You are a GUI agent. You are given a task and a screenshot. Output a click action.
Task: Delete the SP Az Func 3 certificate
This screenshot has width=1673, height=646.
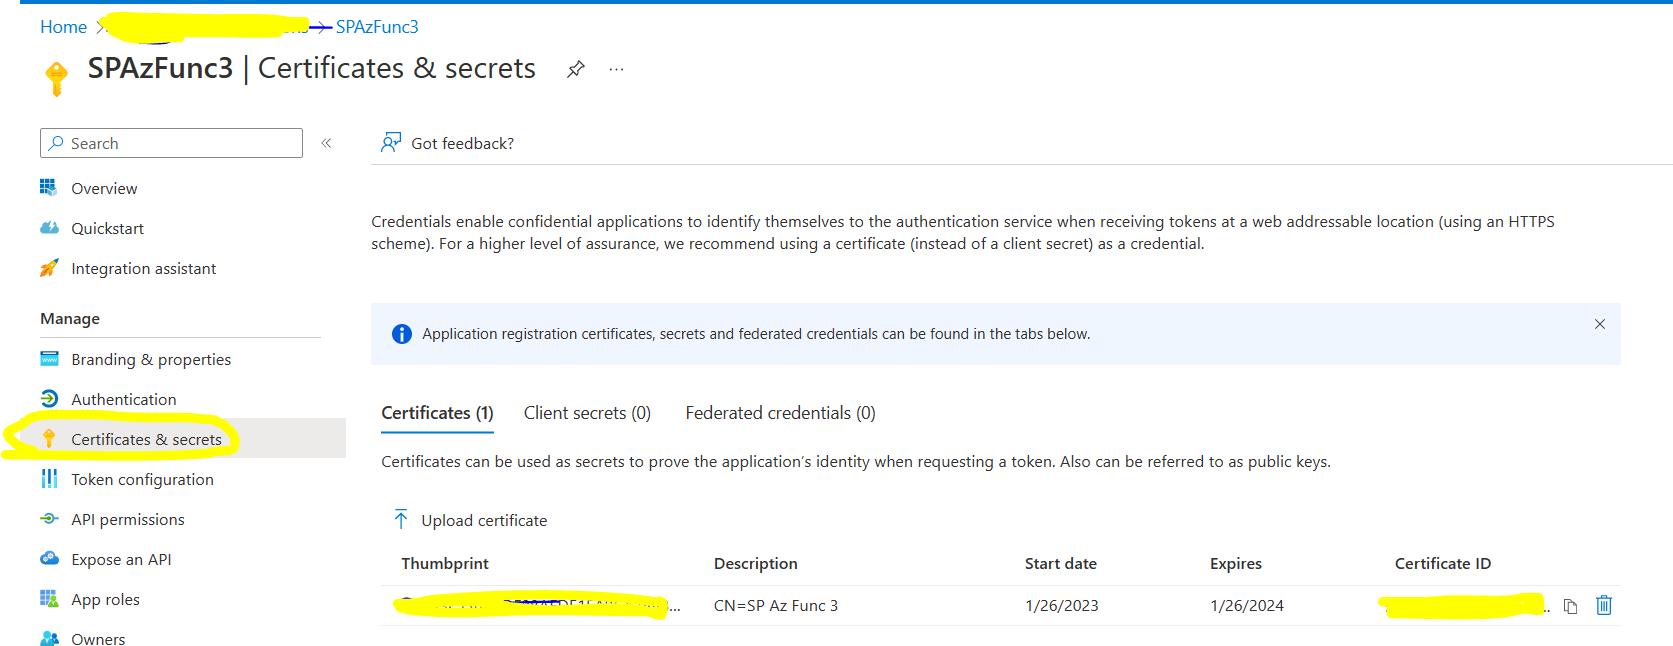1604,605
